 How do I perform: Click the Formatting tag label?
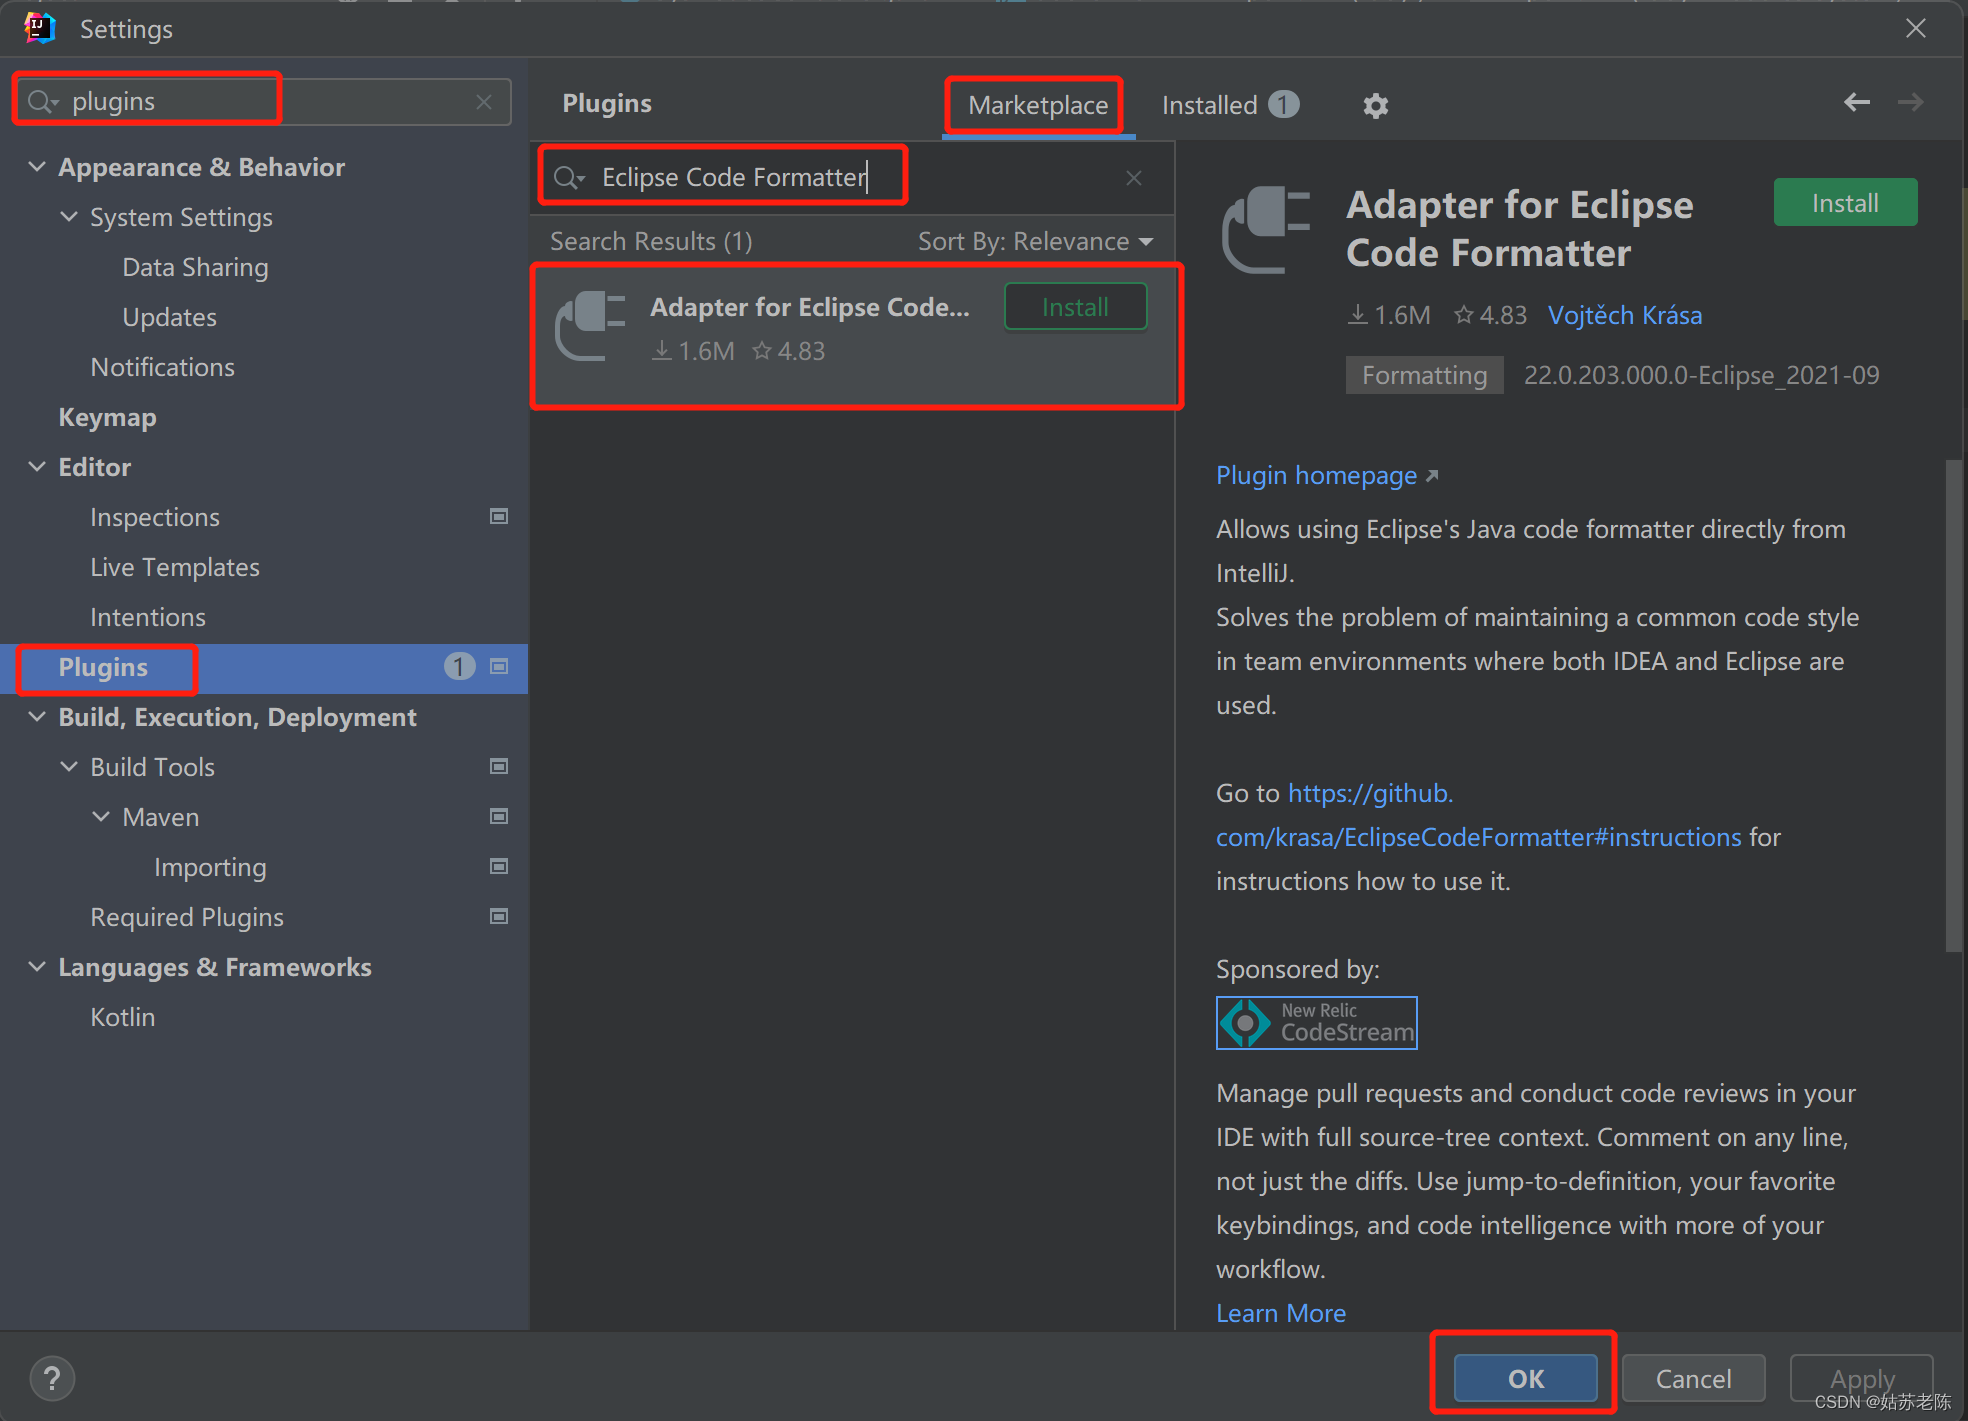(x=1424, y=375)
